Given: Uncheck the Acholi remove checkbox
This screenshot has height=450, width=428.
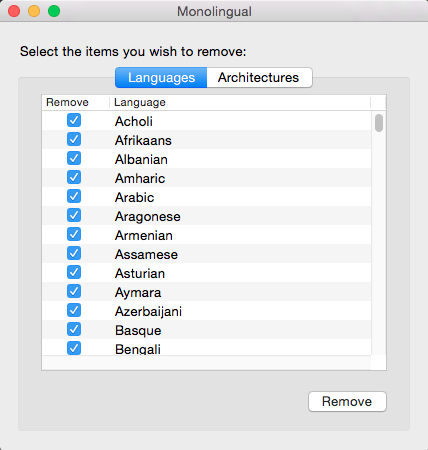Looking at the screenshot, I should (74, 120).
